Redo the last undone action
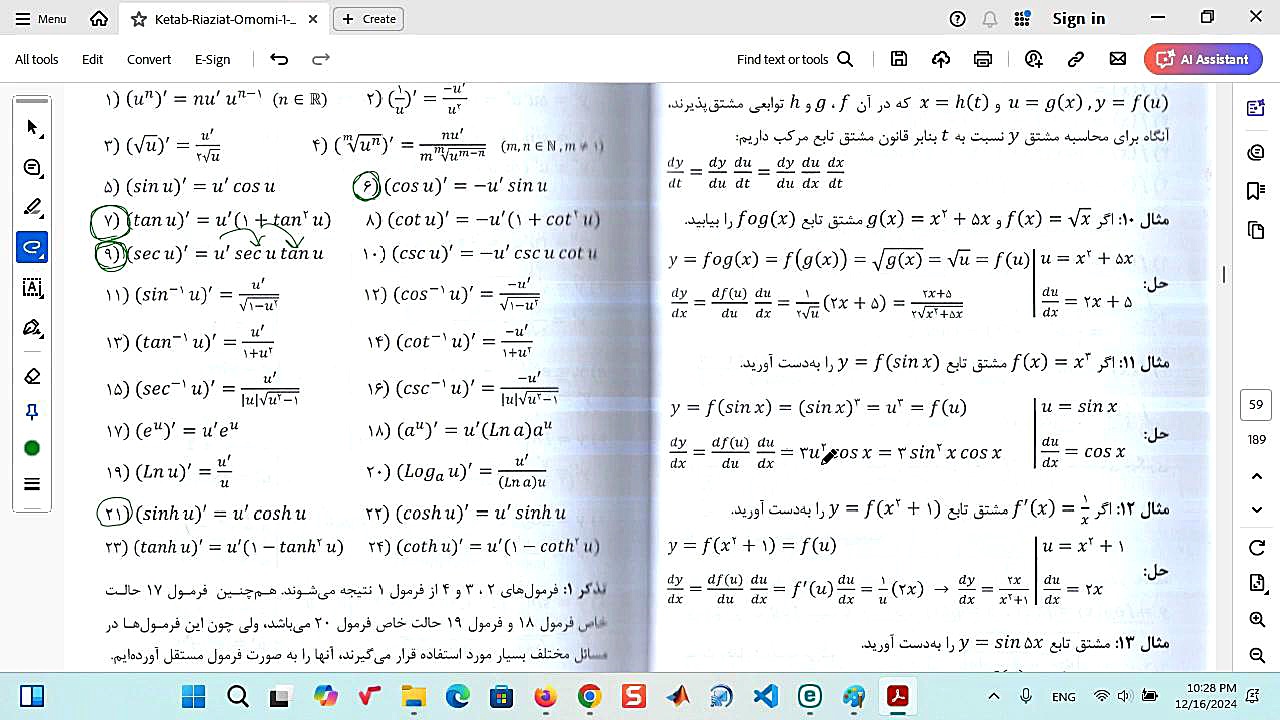This screenshot has width=1280, height=720. coord(321,59)
